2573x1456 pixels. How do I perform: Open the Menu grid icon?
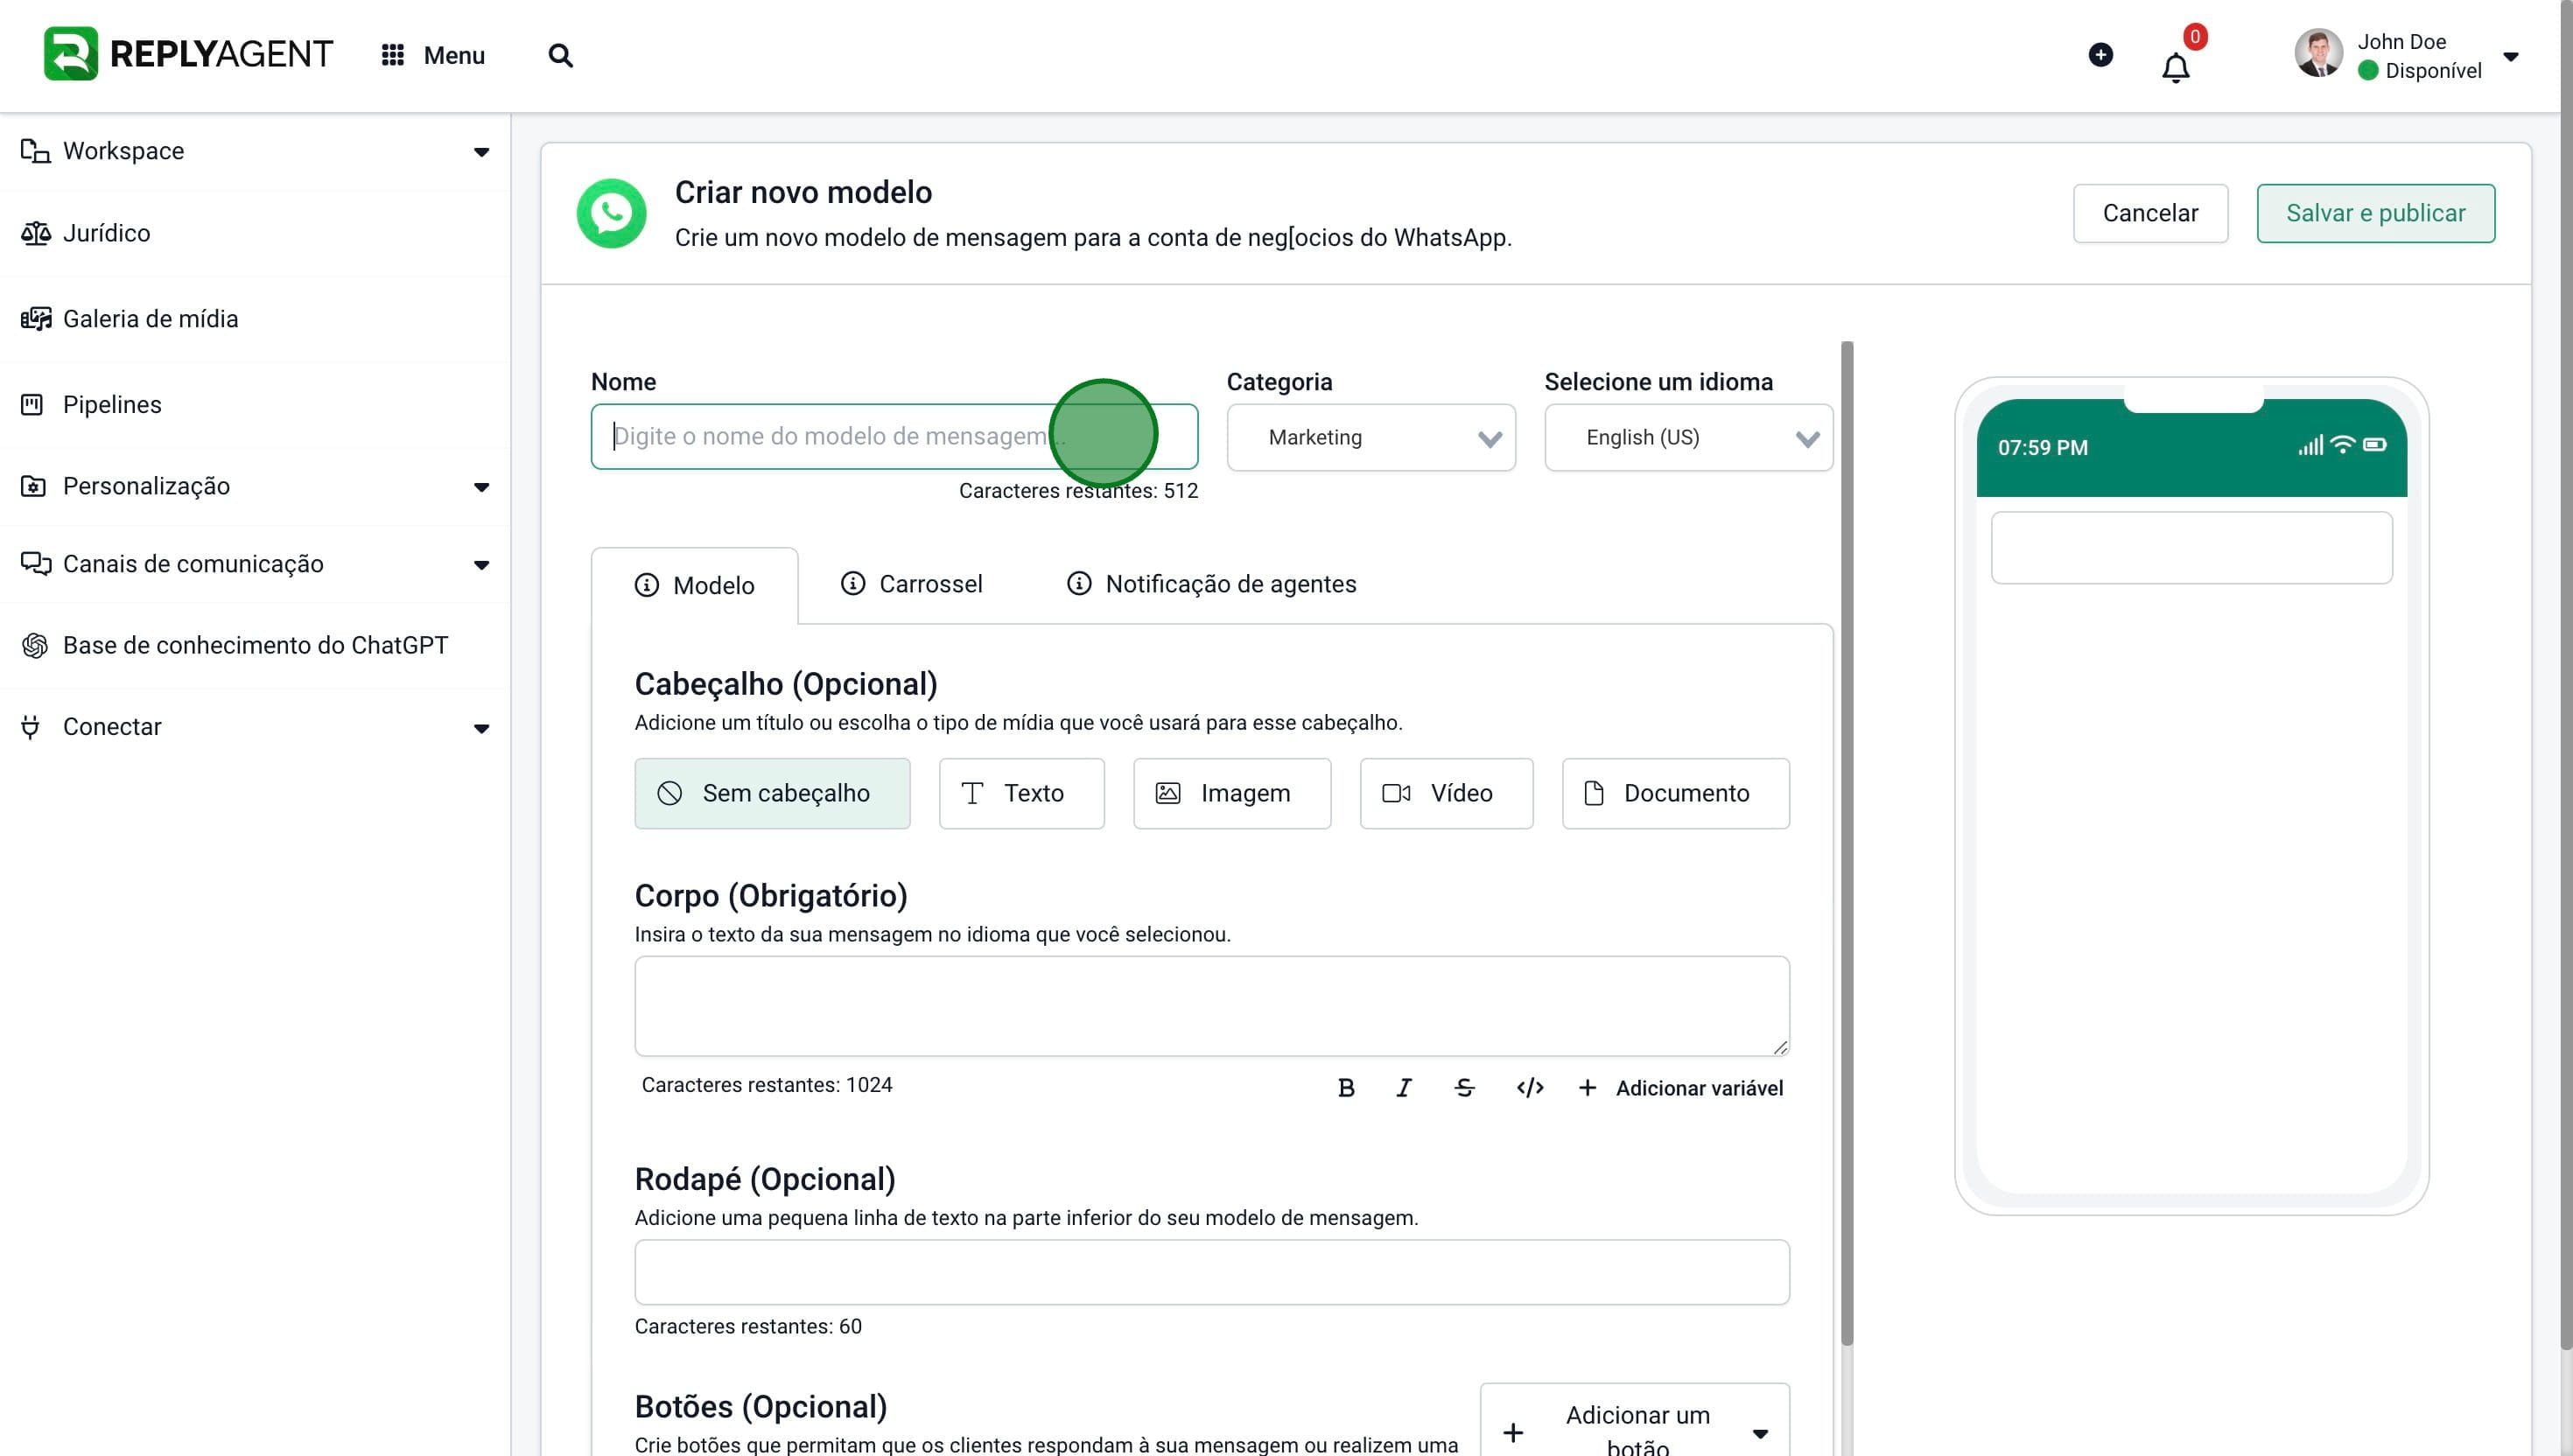tap(393, 55)
